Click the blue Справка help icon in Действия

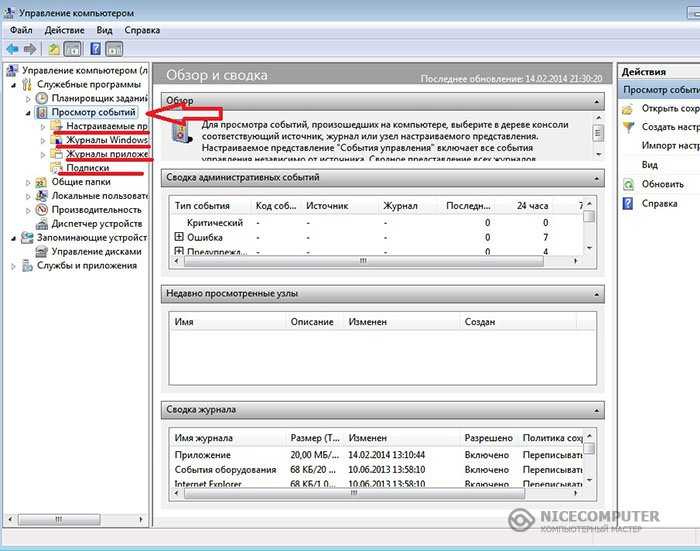[x=628, y=204]
